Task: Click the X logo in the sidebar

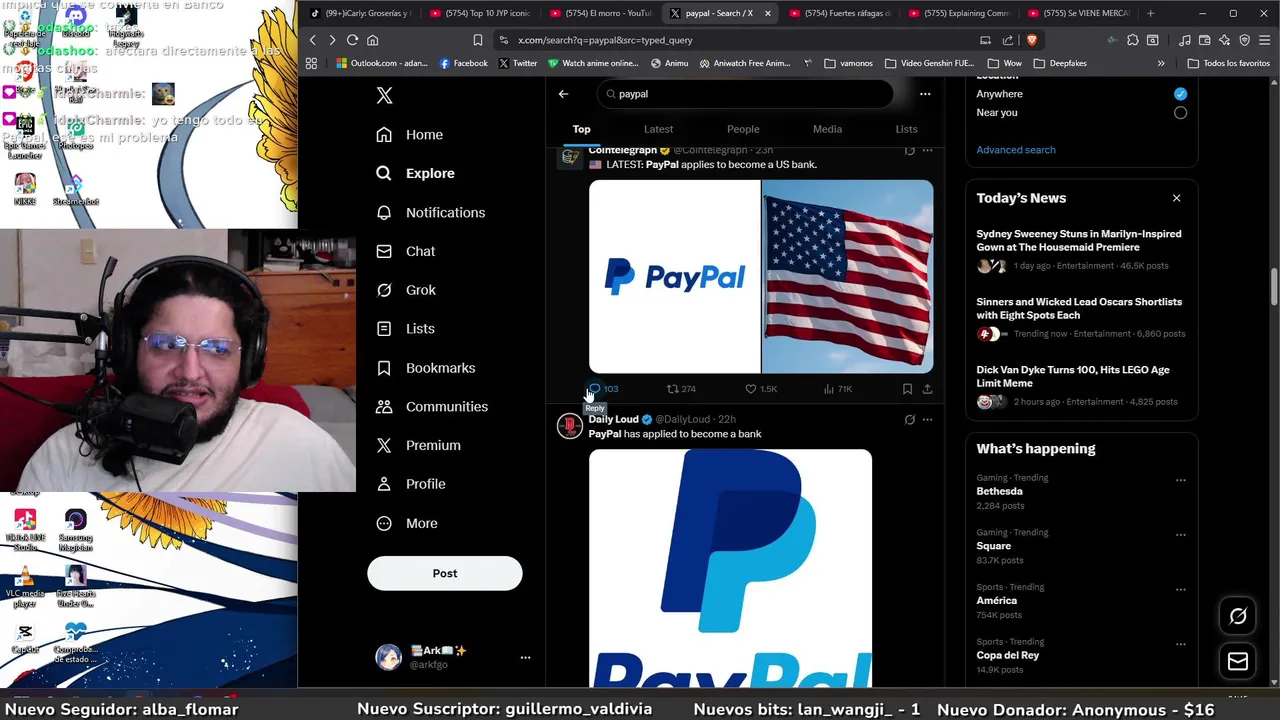Action: [384, 95]
